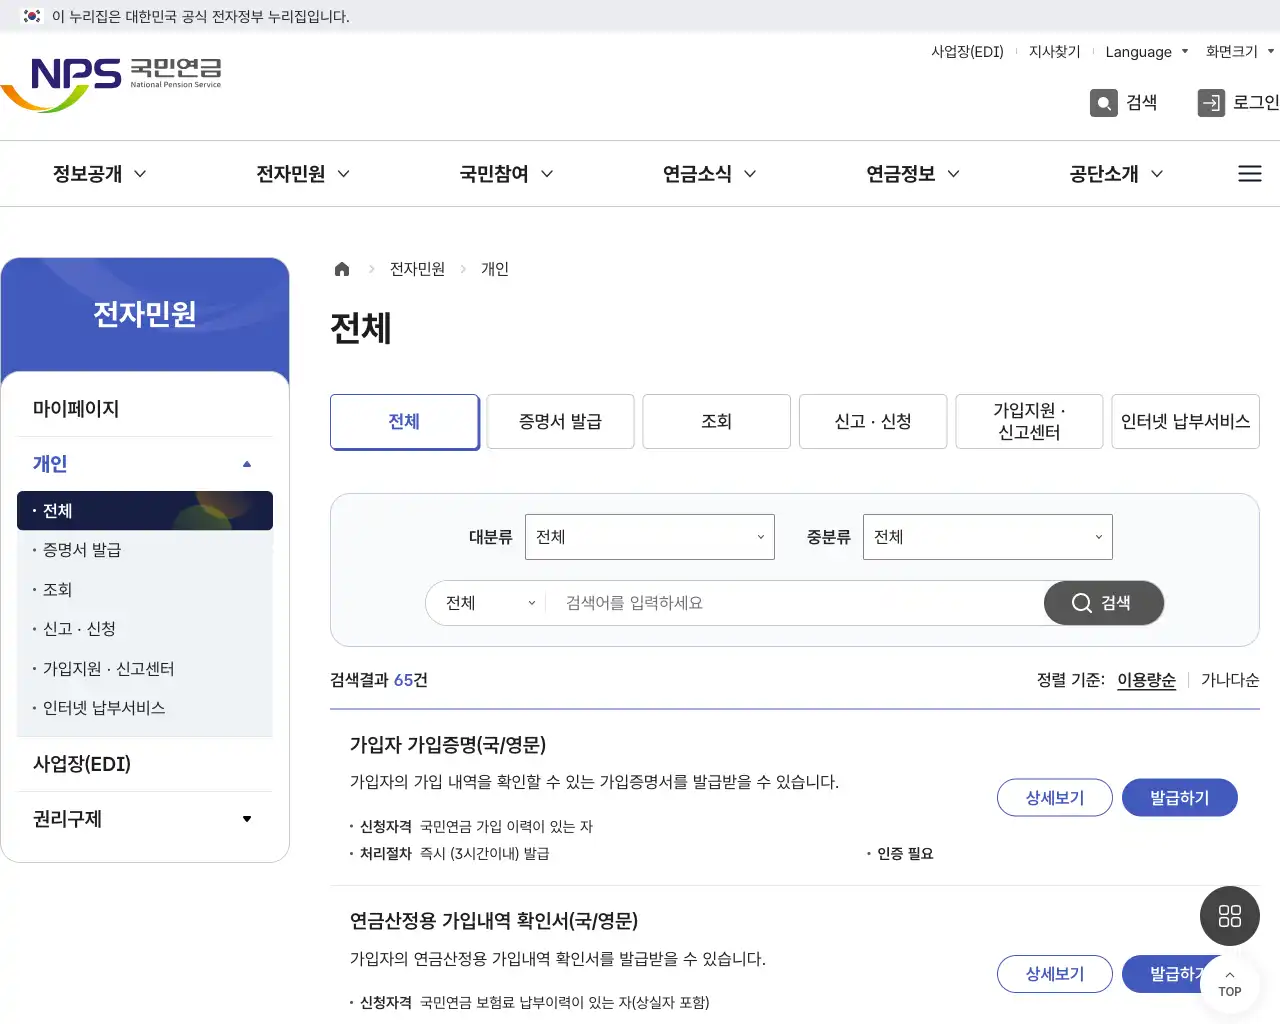Open the search scope 전체 dropdown

pos(490,603)
